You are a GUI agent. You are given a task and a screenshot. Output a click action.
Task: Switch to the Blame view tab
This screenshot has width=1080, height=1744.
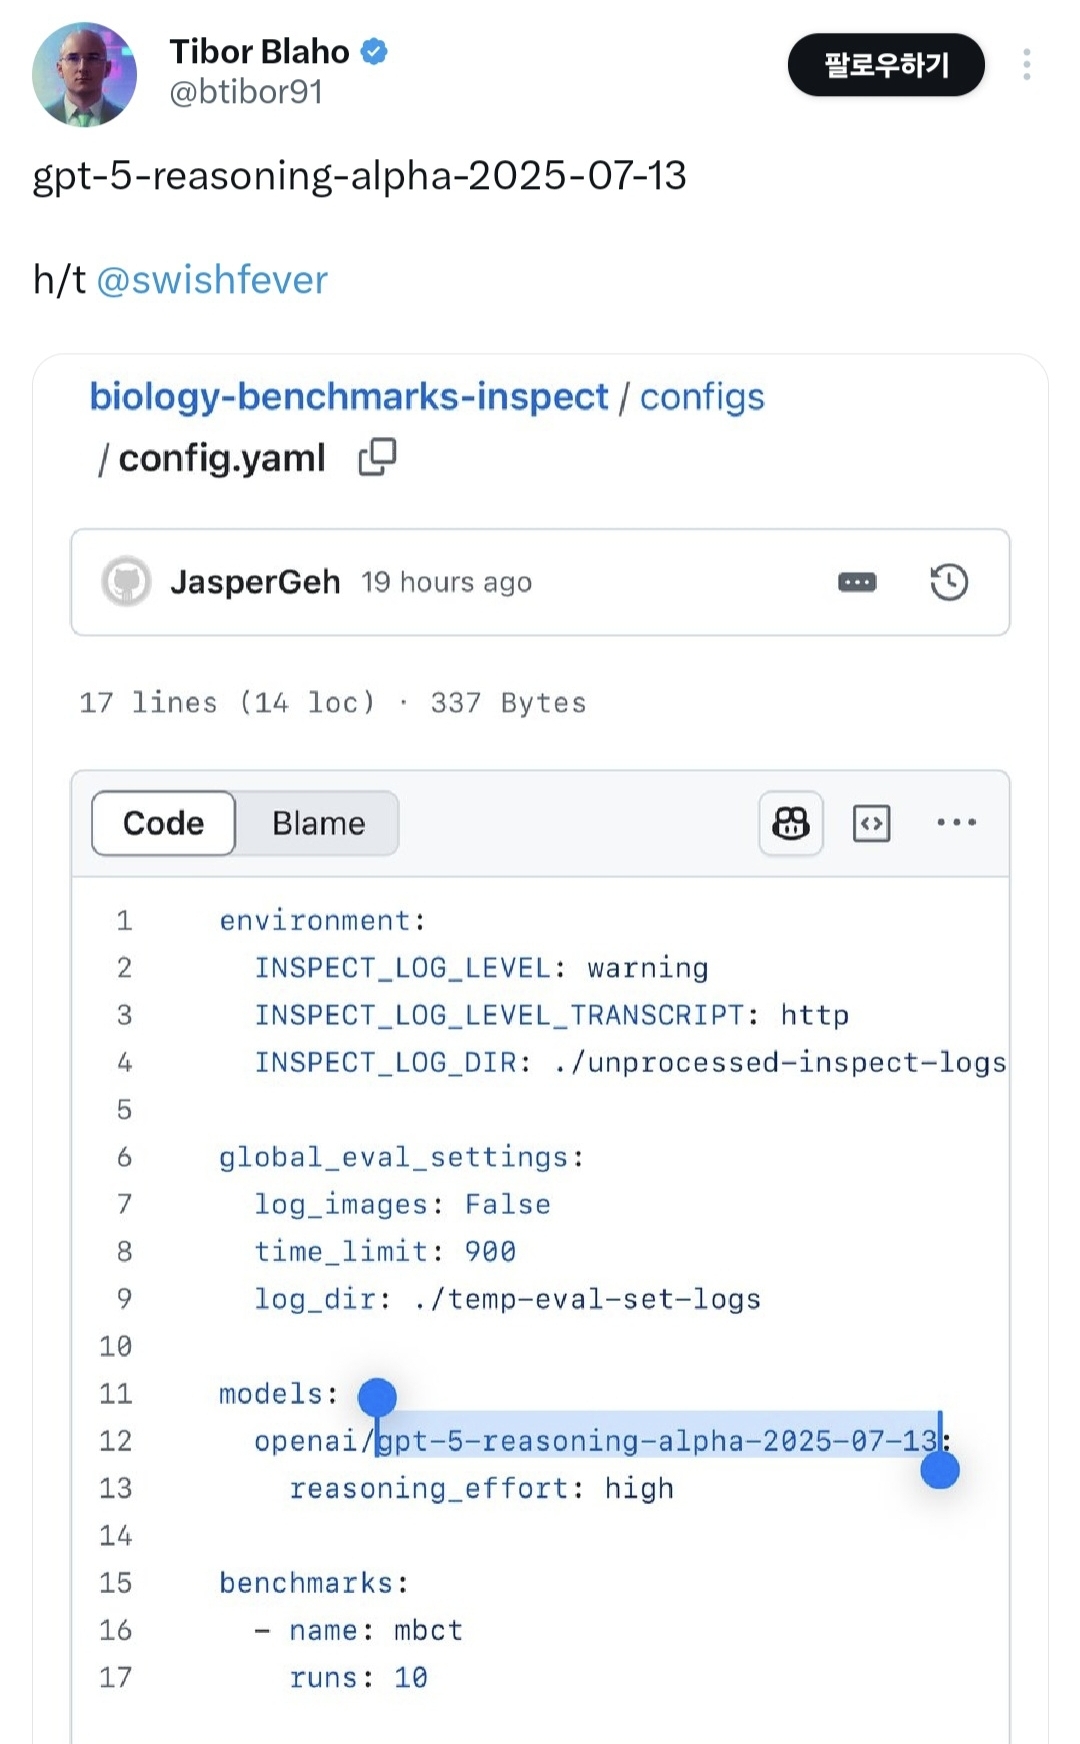pos(318,823)
